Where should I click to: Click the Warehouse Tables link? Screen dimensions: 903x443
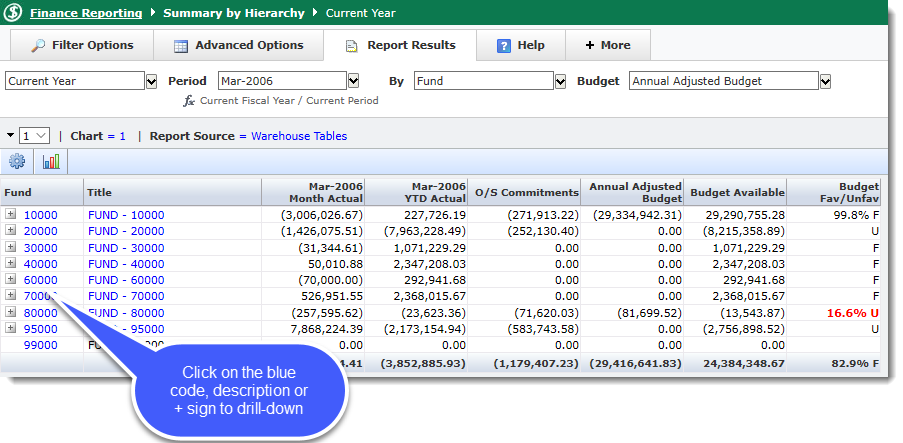(299, 136)
